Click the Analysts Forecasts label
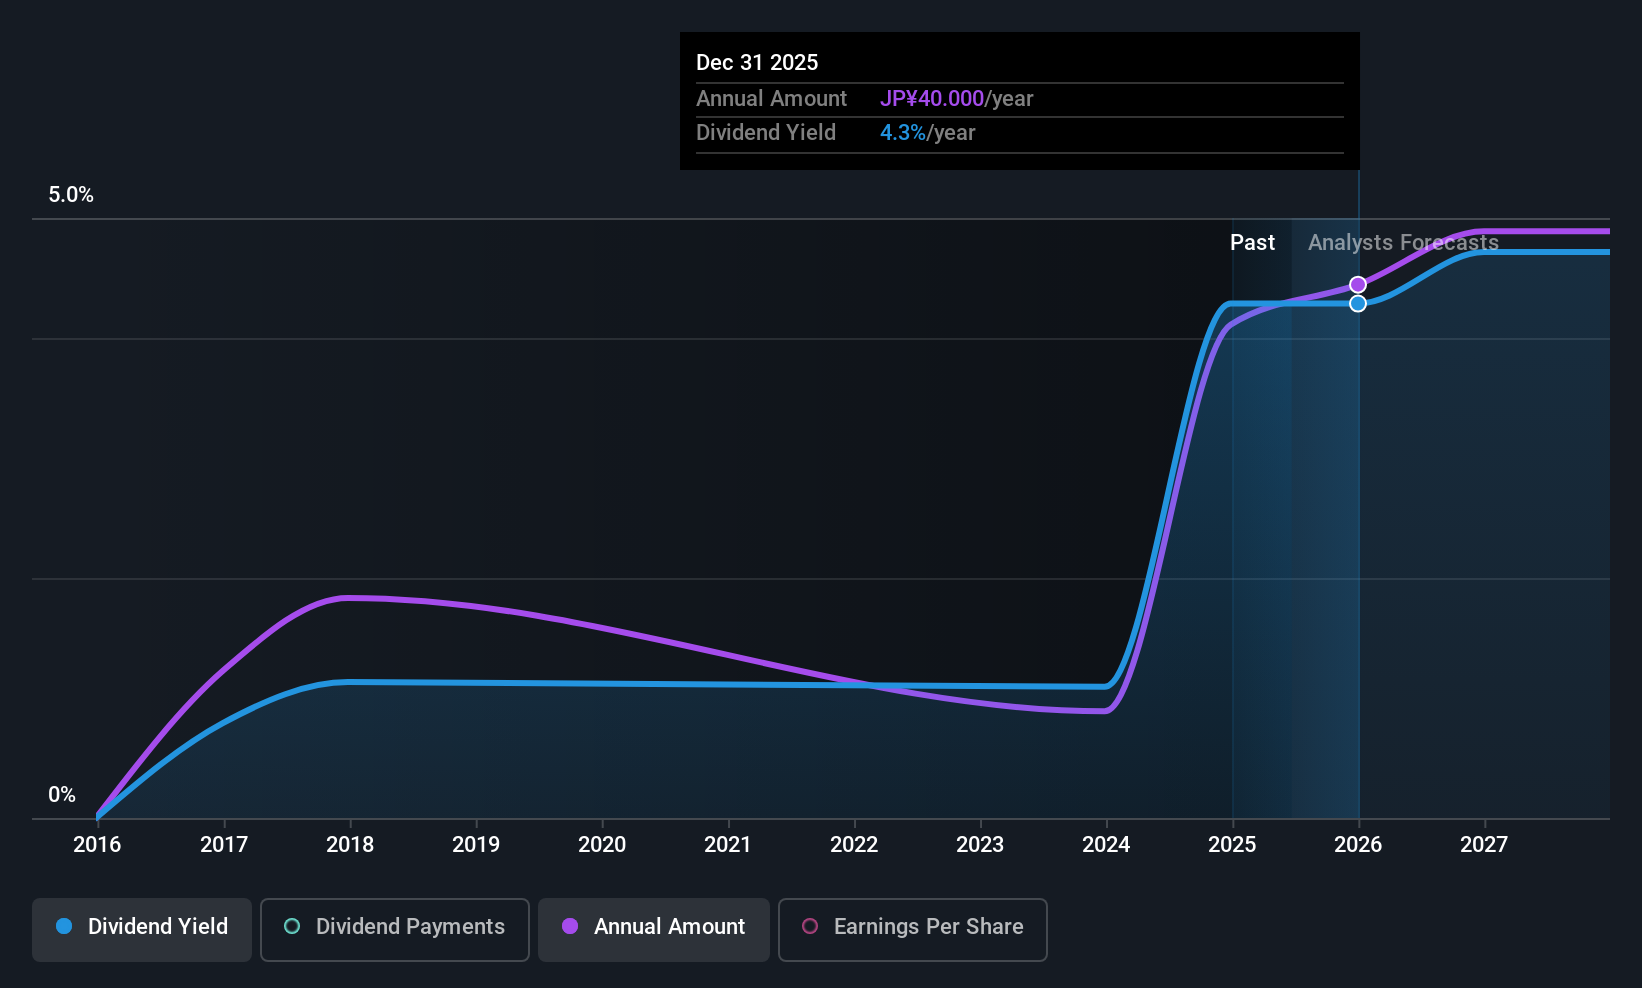 point(1403,242)
